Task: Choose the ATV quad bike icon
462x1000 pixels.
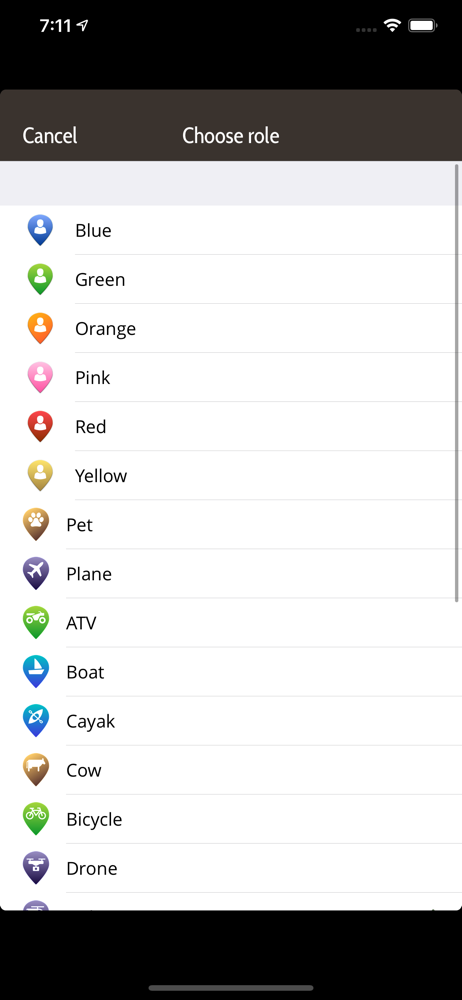Action: click(36, 623)
